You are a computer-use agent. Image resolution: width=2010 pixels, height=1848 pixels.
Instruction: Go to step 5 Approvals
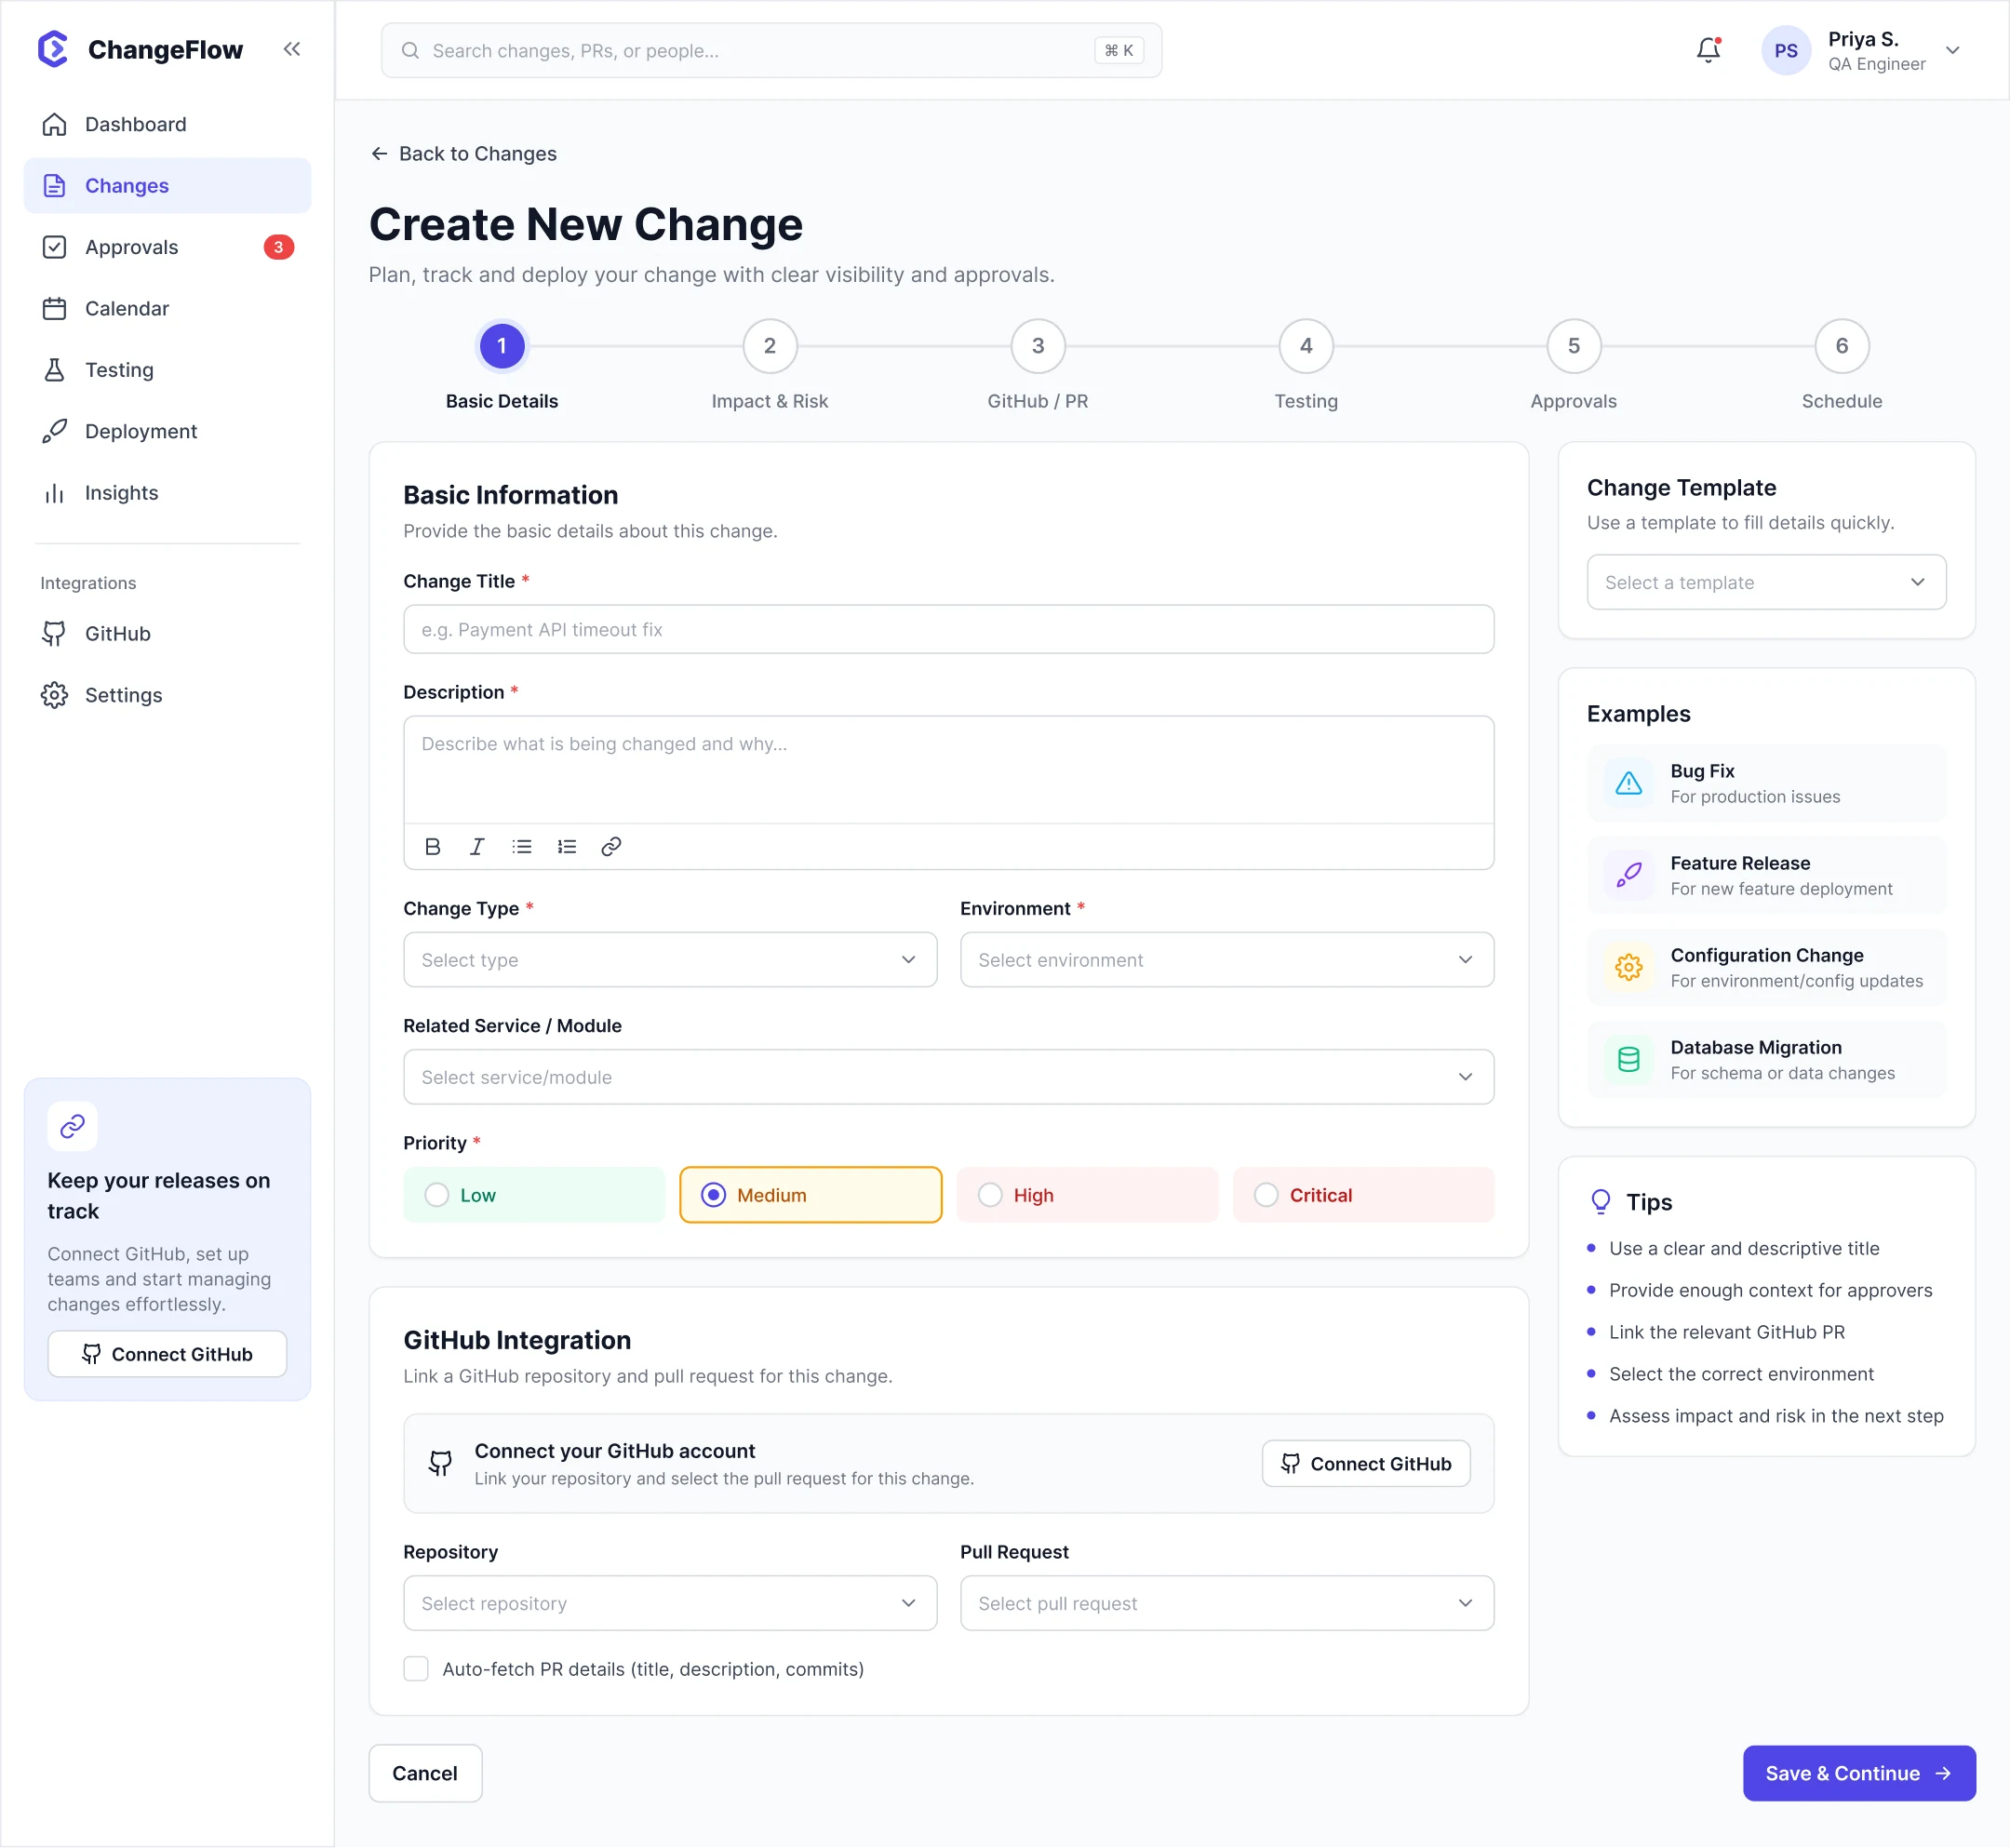(1574, 346)
